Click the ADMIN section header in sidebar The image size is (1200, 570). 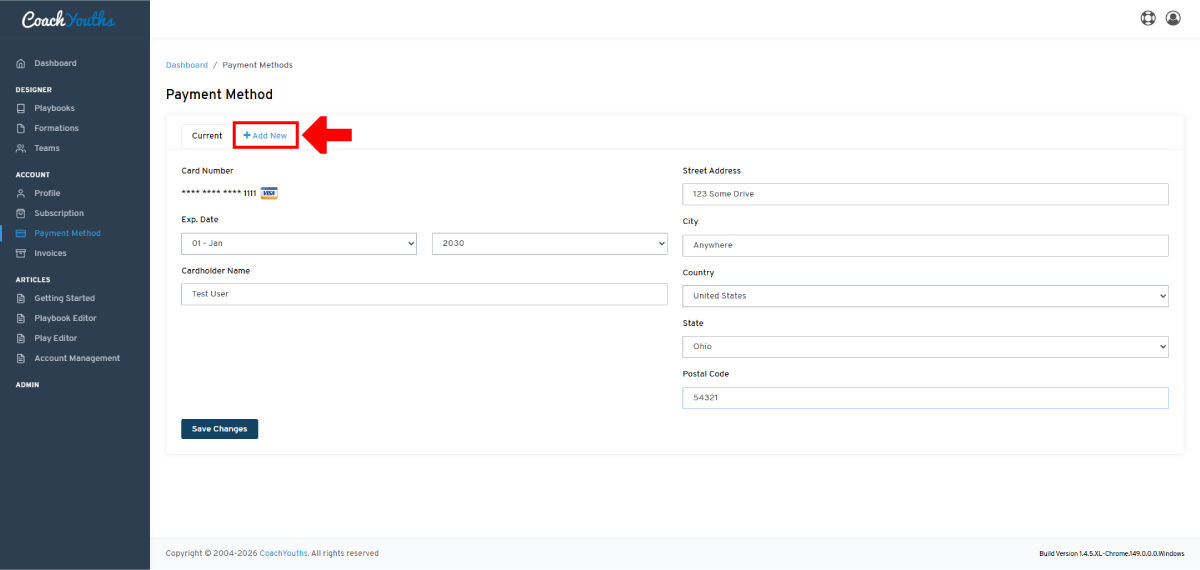(27, 384)
